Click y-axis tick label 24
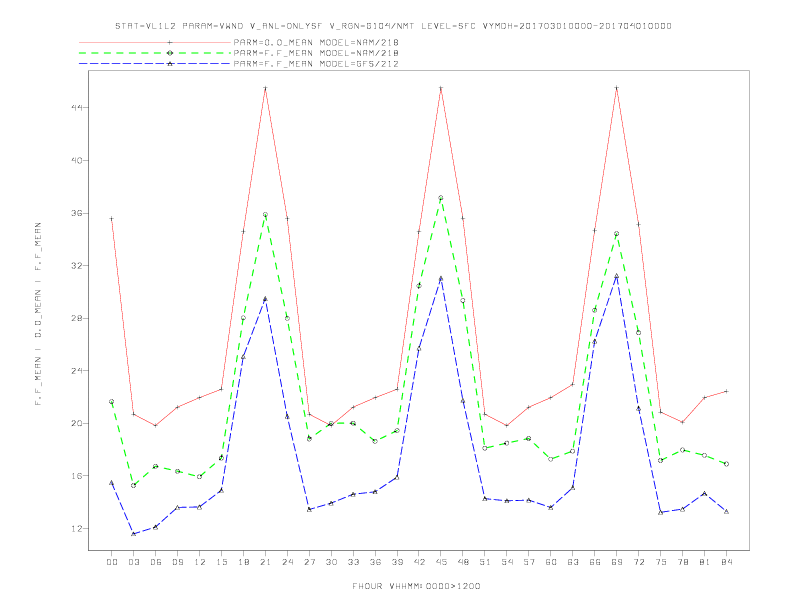The height and width of the screenshot is (612, 792). (77, 371)
